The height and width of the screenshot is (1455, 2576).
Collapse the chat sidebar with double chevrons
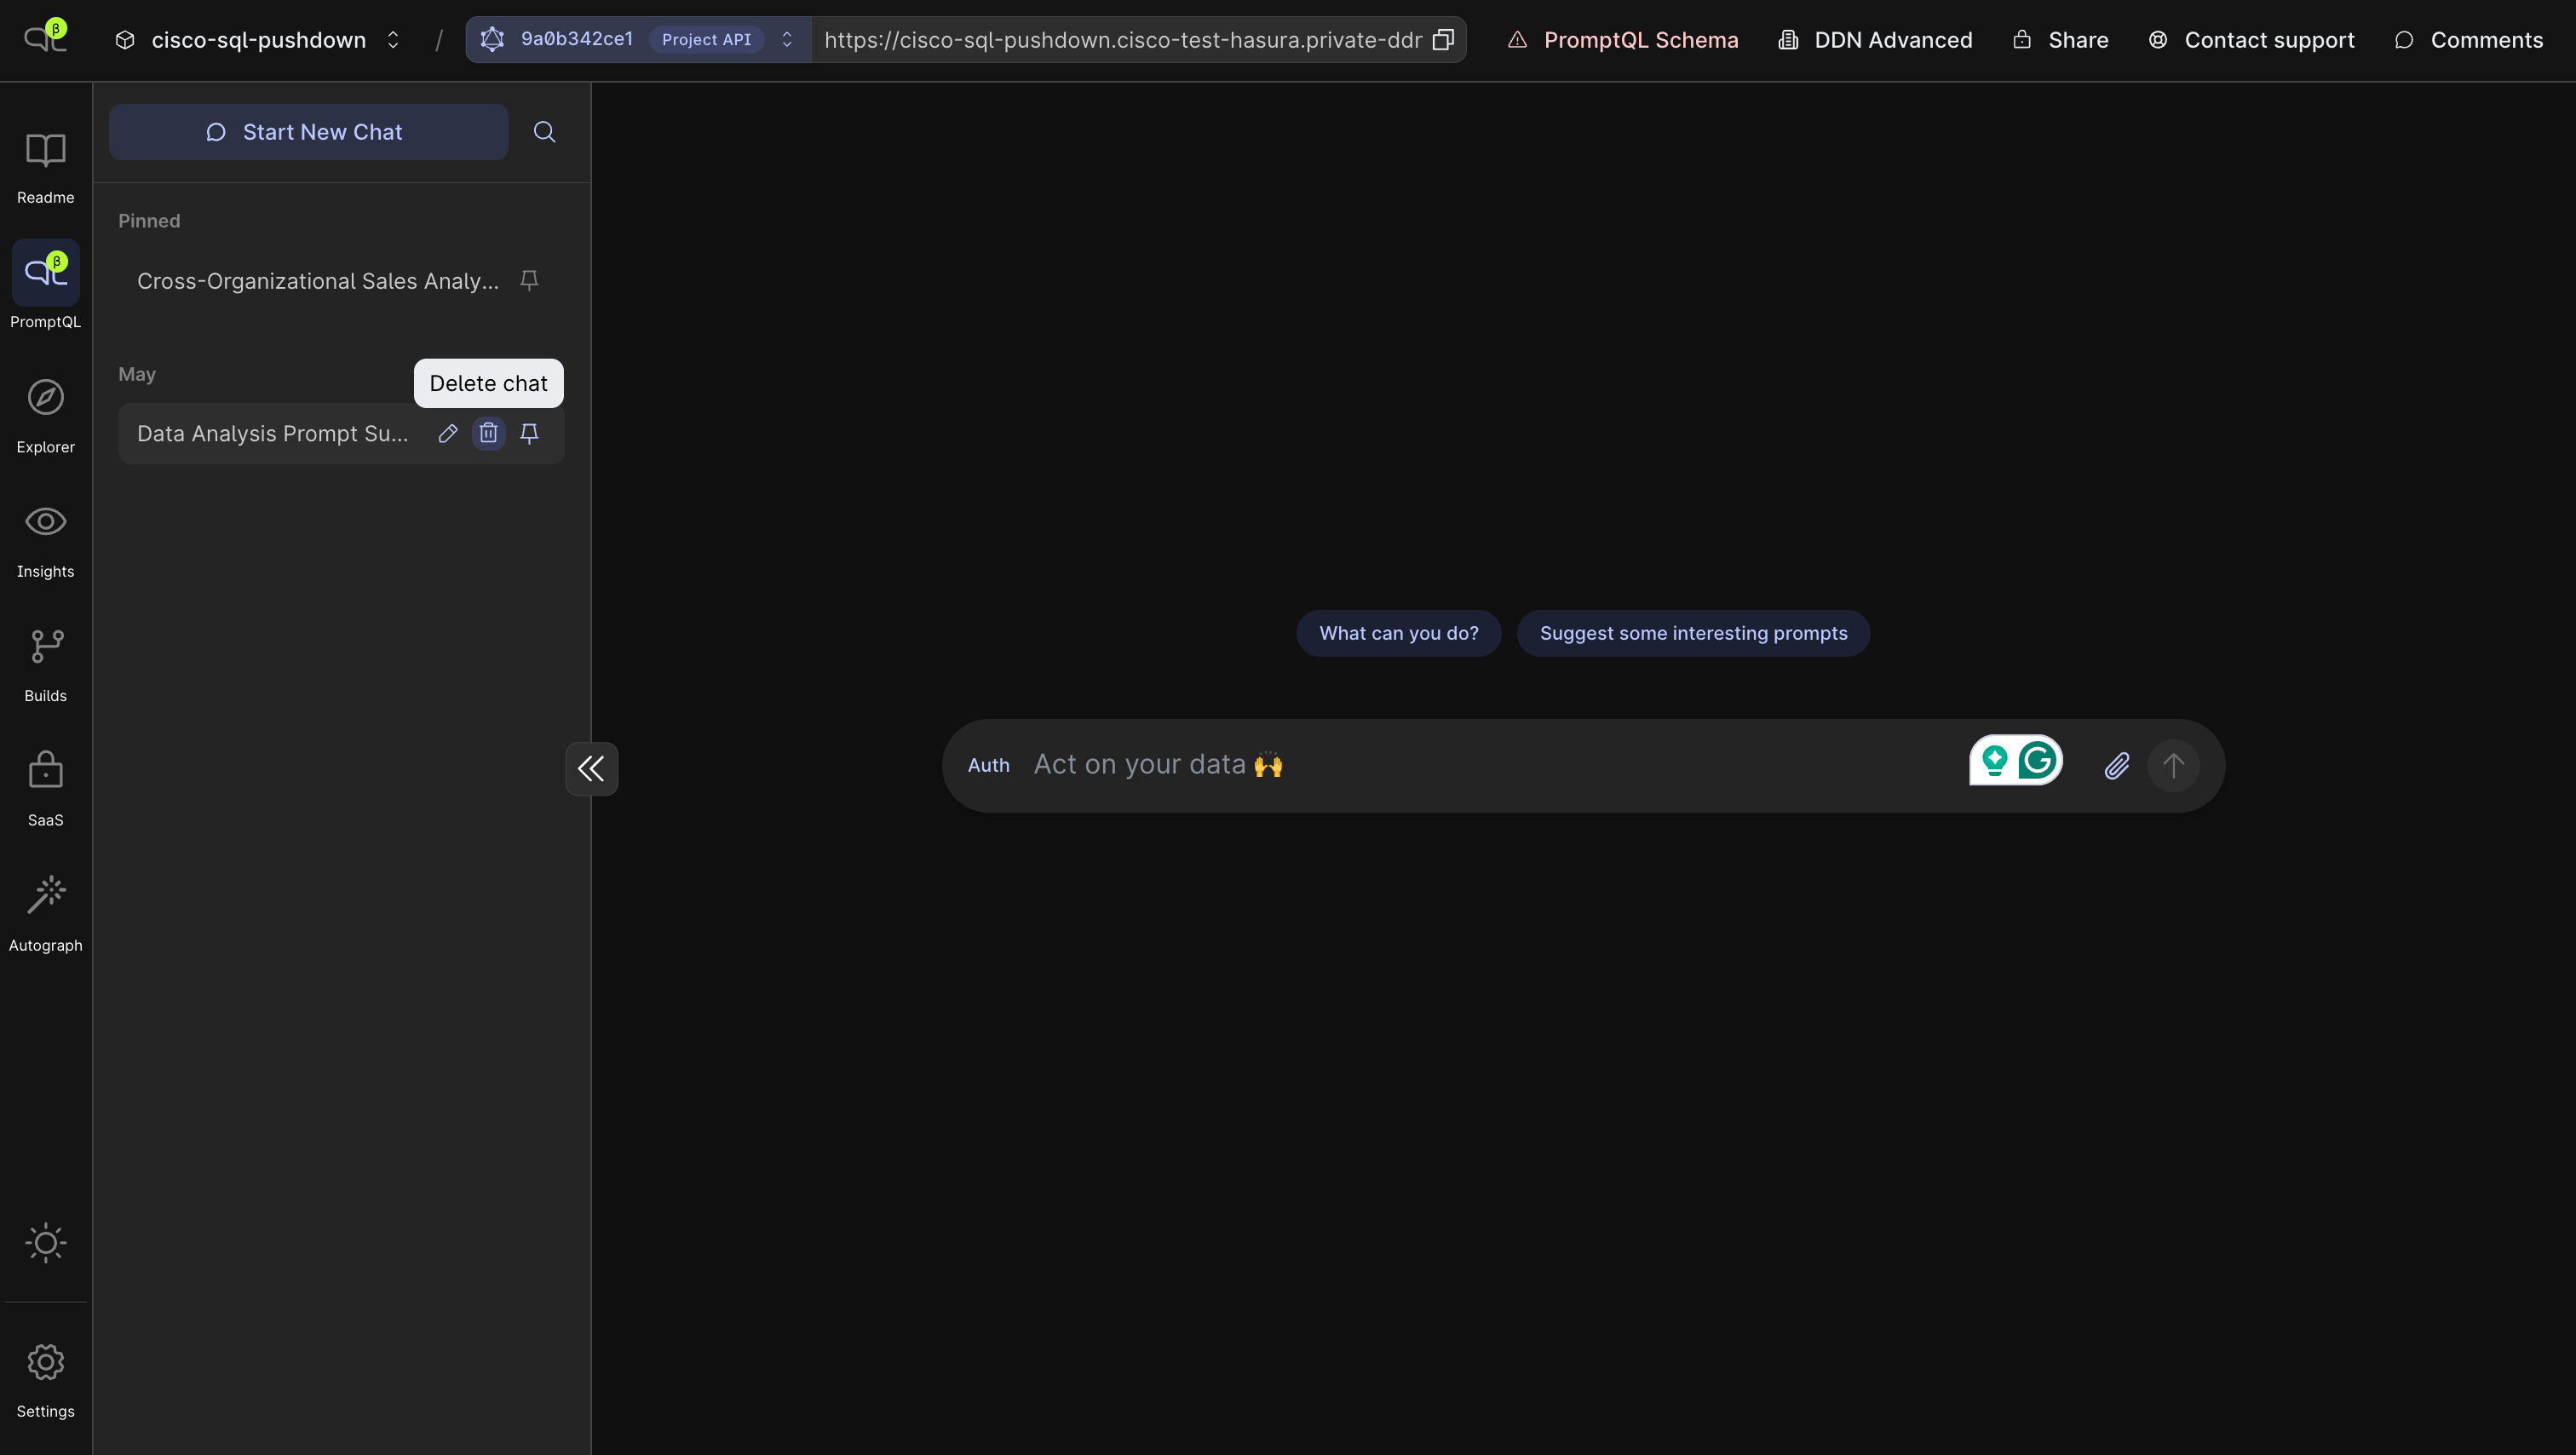[x=591, y=768]
